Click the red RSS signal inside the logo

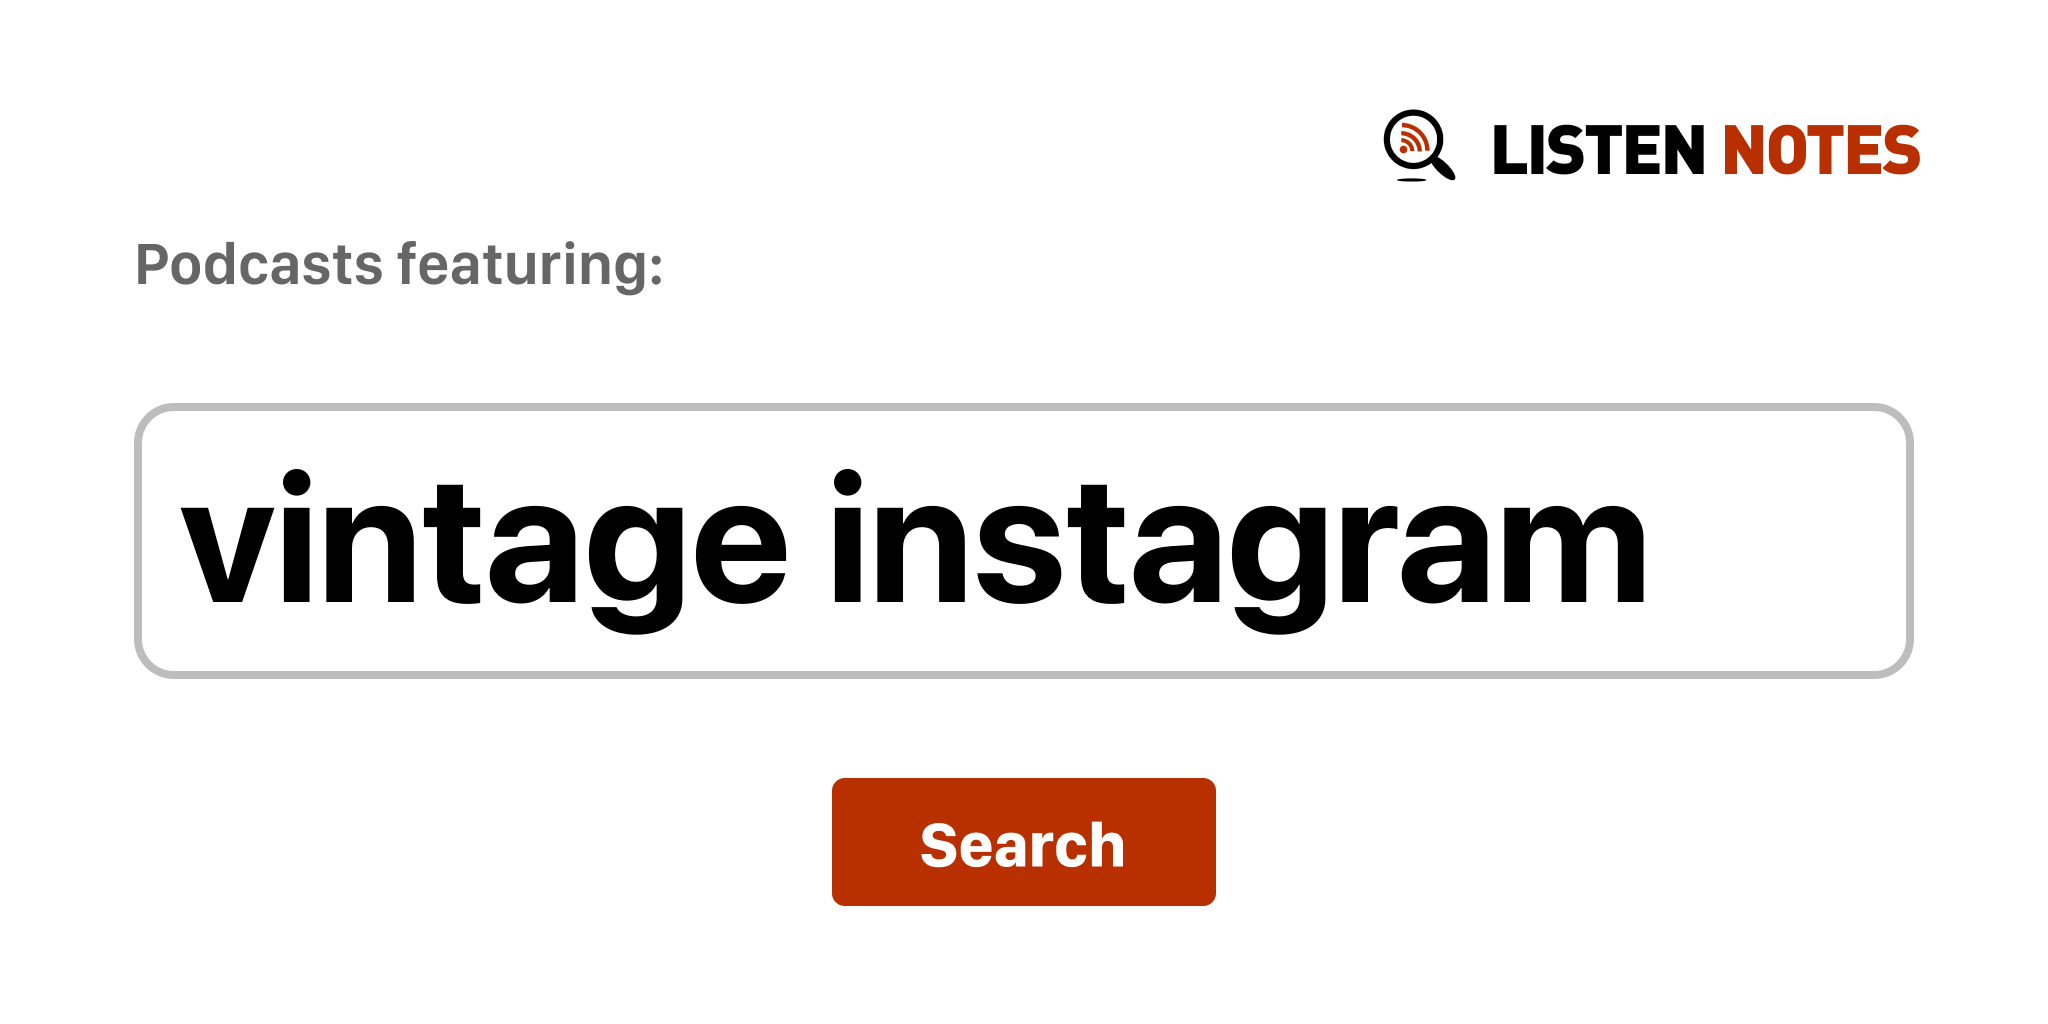coord(1412,138)
